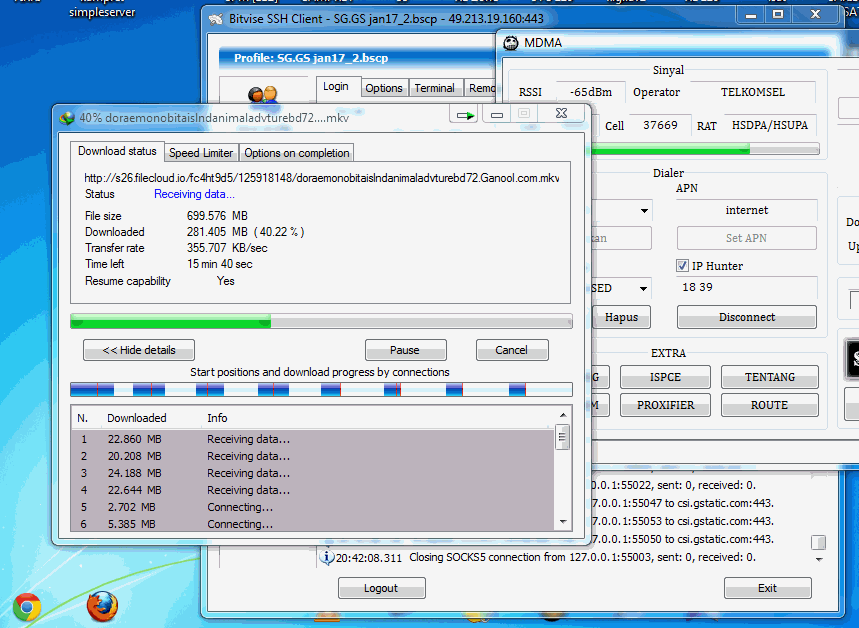Select the Login tab in Bitvise

336,87
